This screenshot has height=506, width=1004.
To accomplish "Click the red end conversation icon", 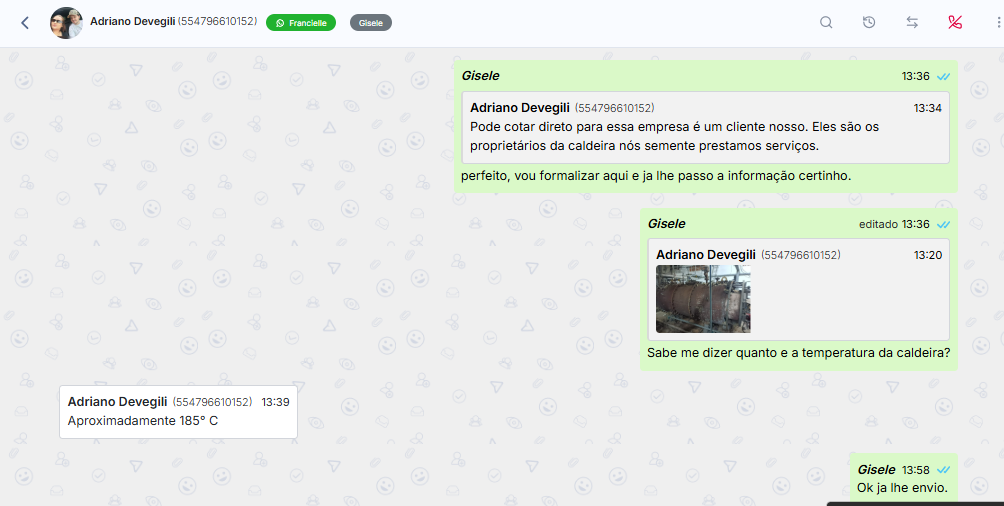I will click(x=954, y=23).
